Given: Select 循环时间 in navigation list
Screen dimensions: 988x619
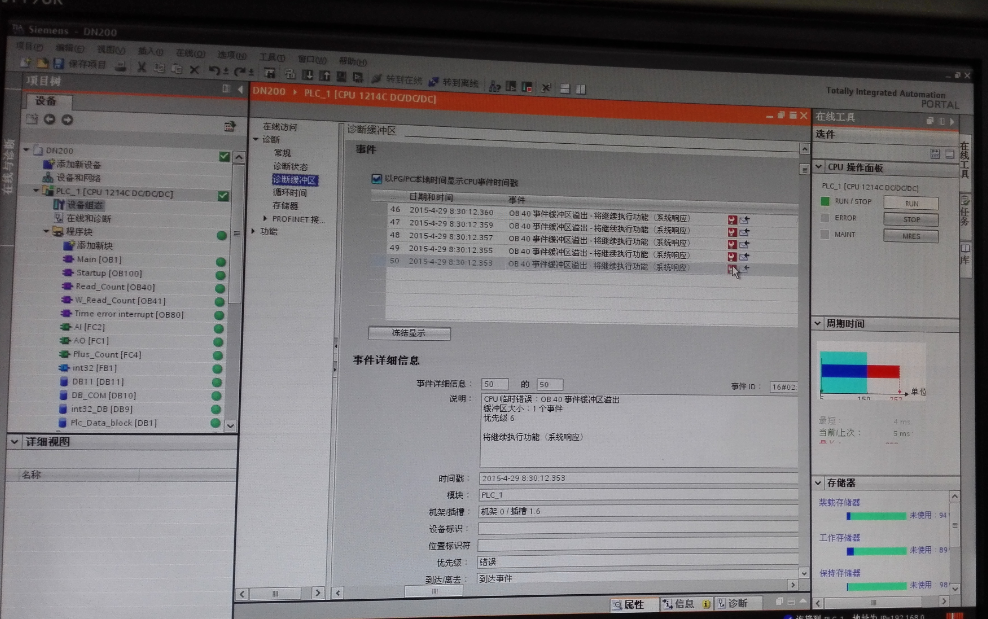Looking at the screenshot, I should click(290, 192).
